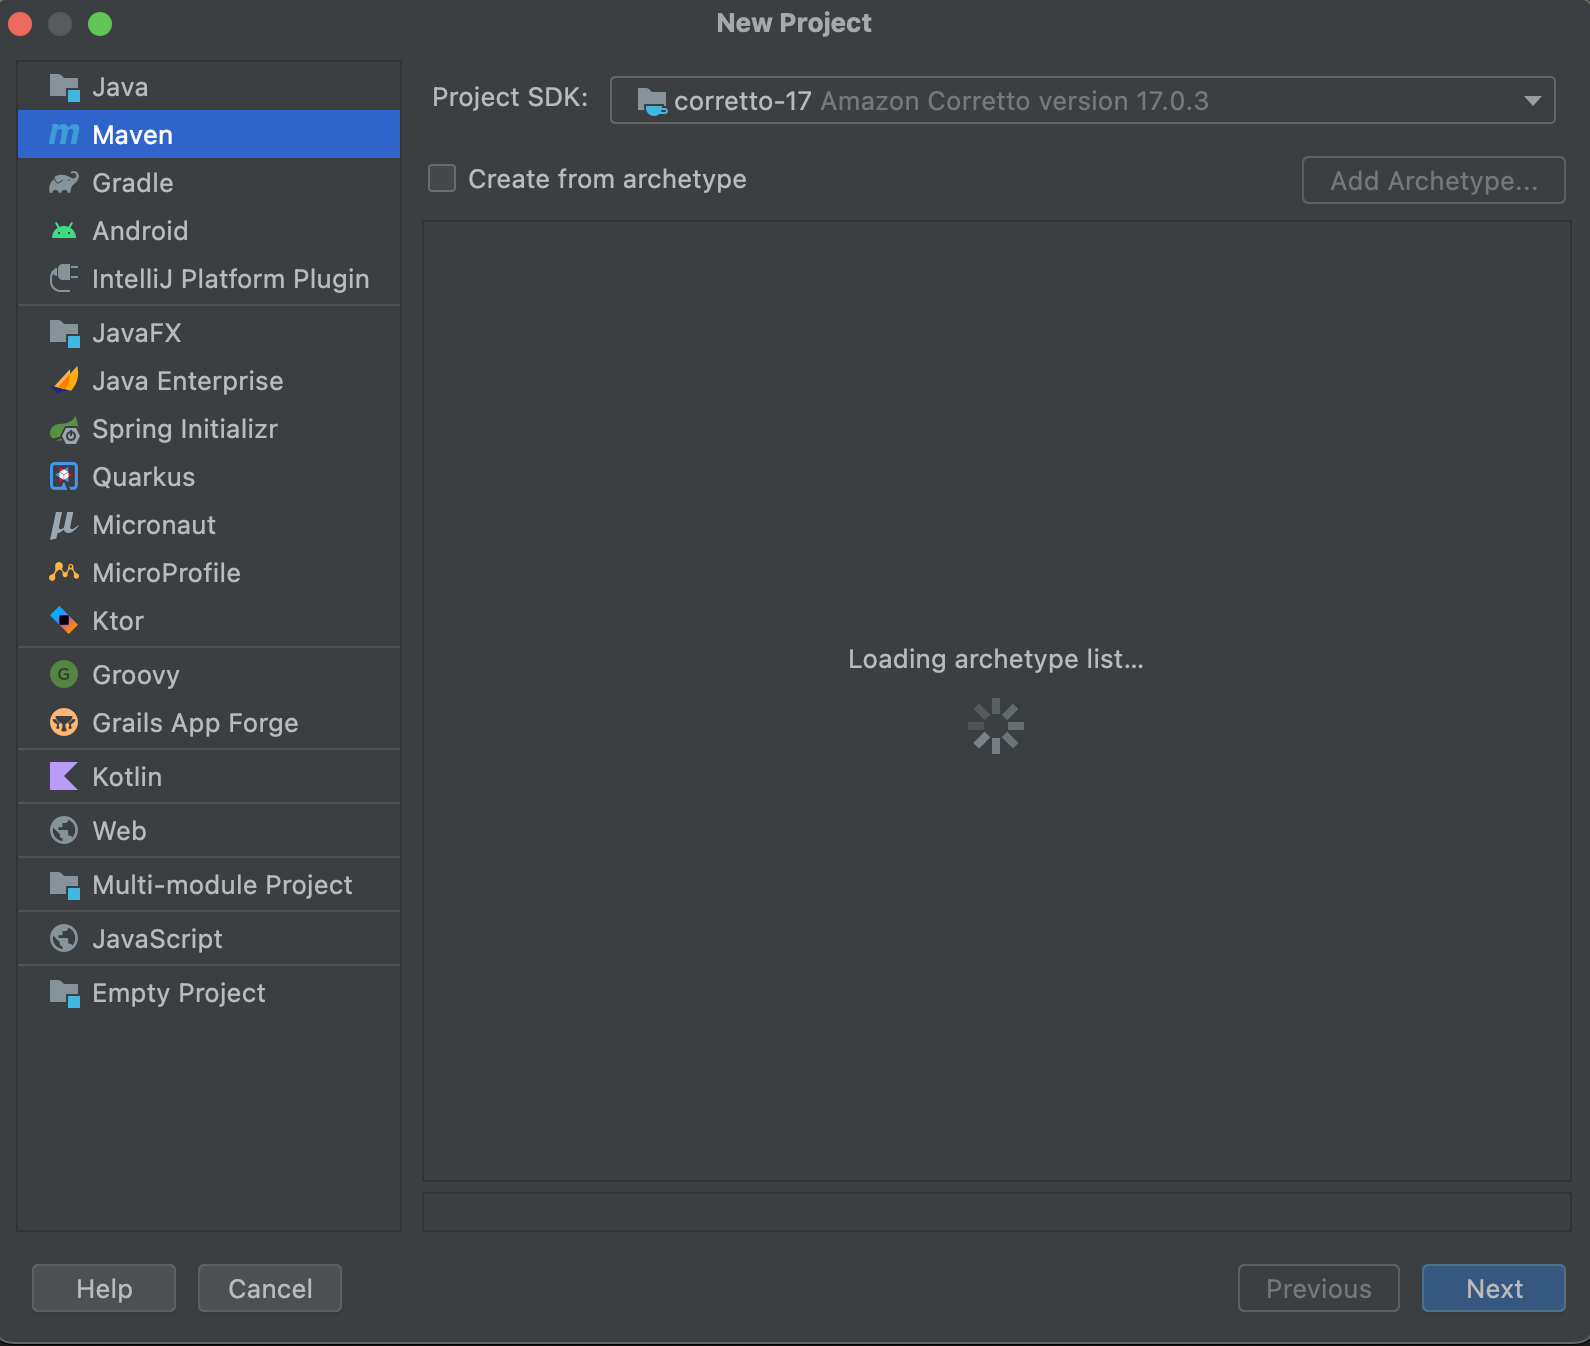Click the green Groovy G icon

coord(64,674)
